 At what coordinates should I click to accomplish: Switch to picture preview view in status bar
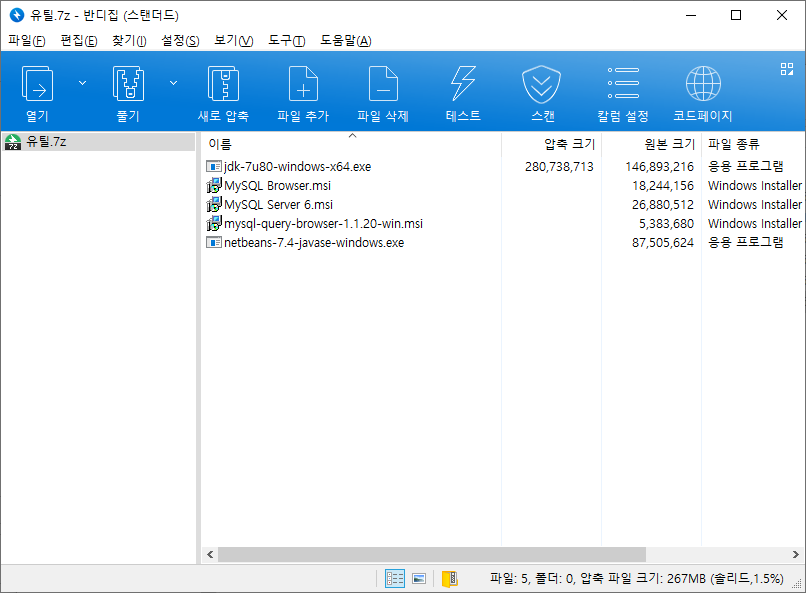419,579
